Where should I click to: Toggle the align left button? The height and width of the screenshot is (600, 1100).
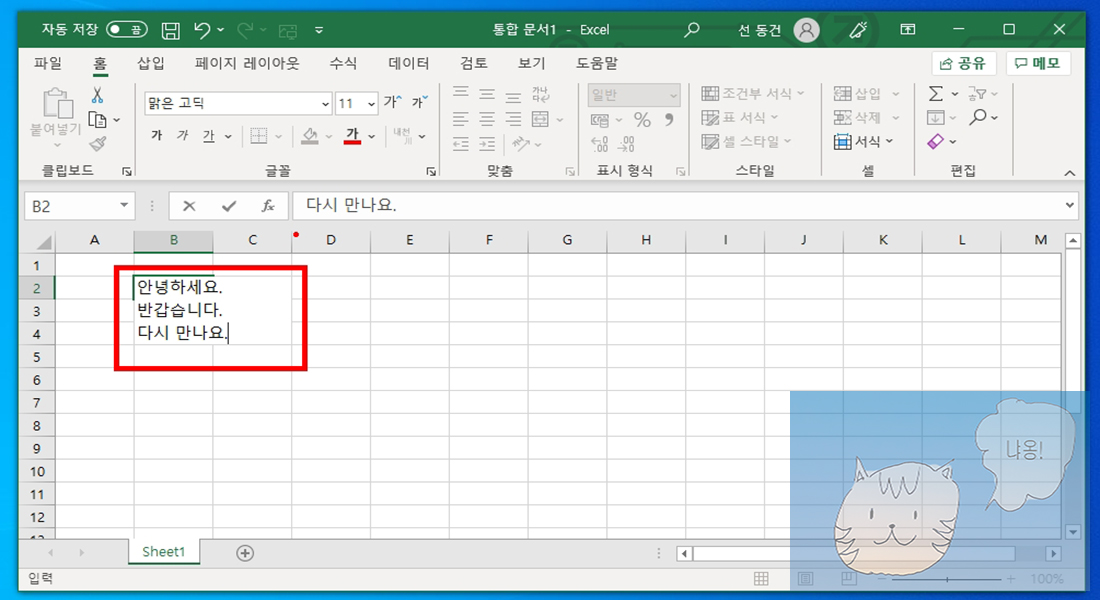coord(460,119)
